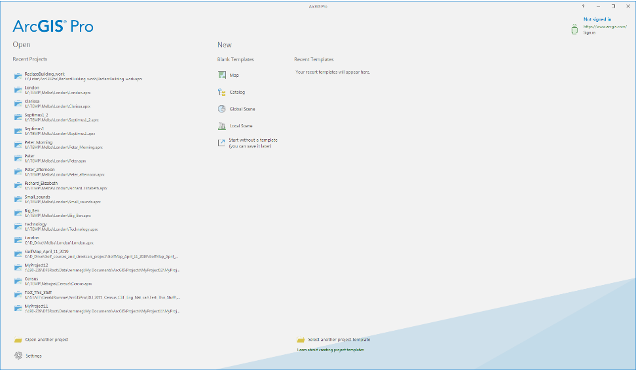Create a new blank Map project
This screenshot has height=370, width=636.
pos(228,75)
